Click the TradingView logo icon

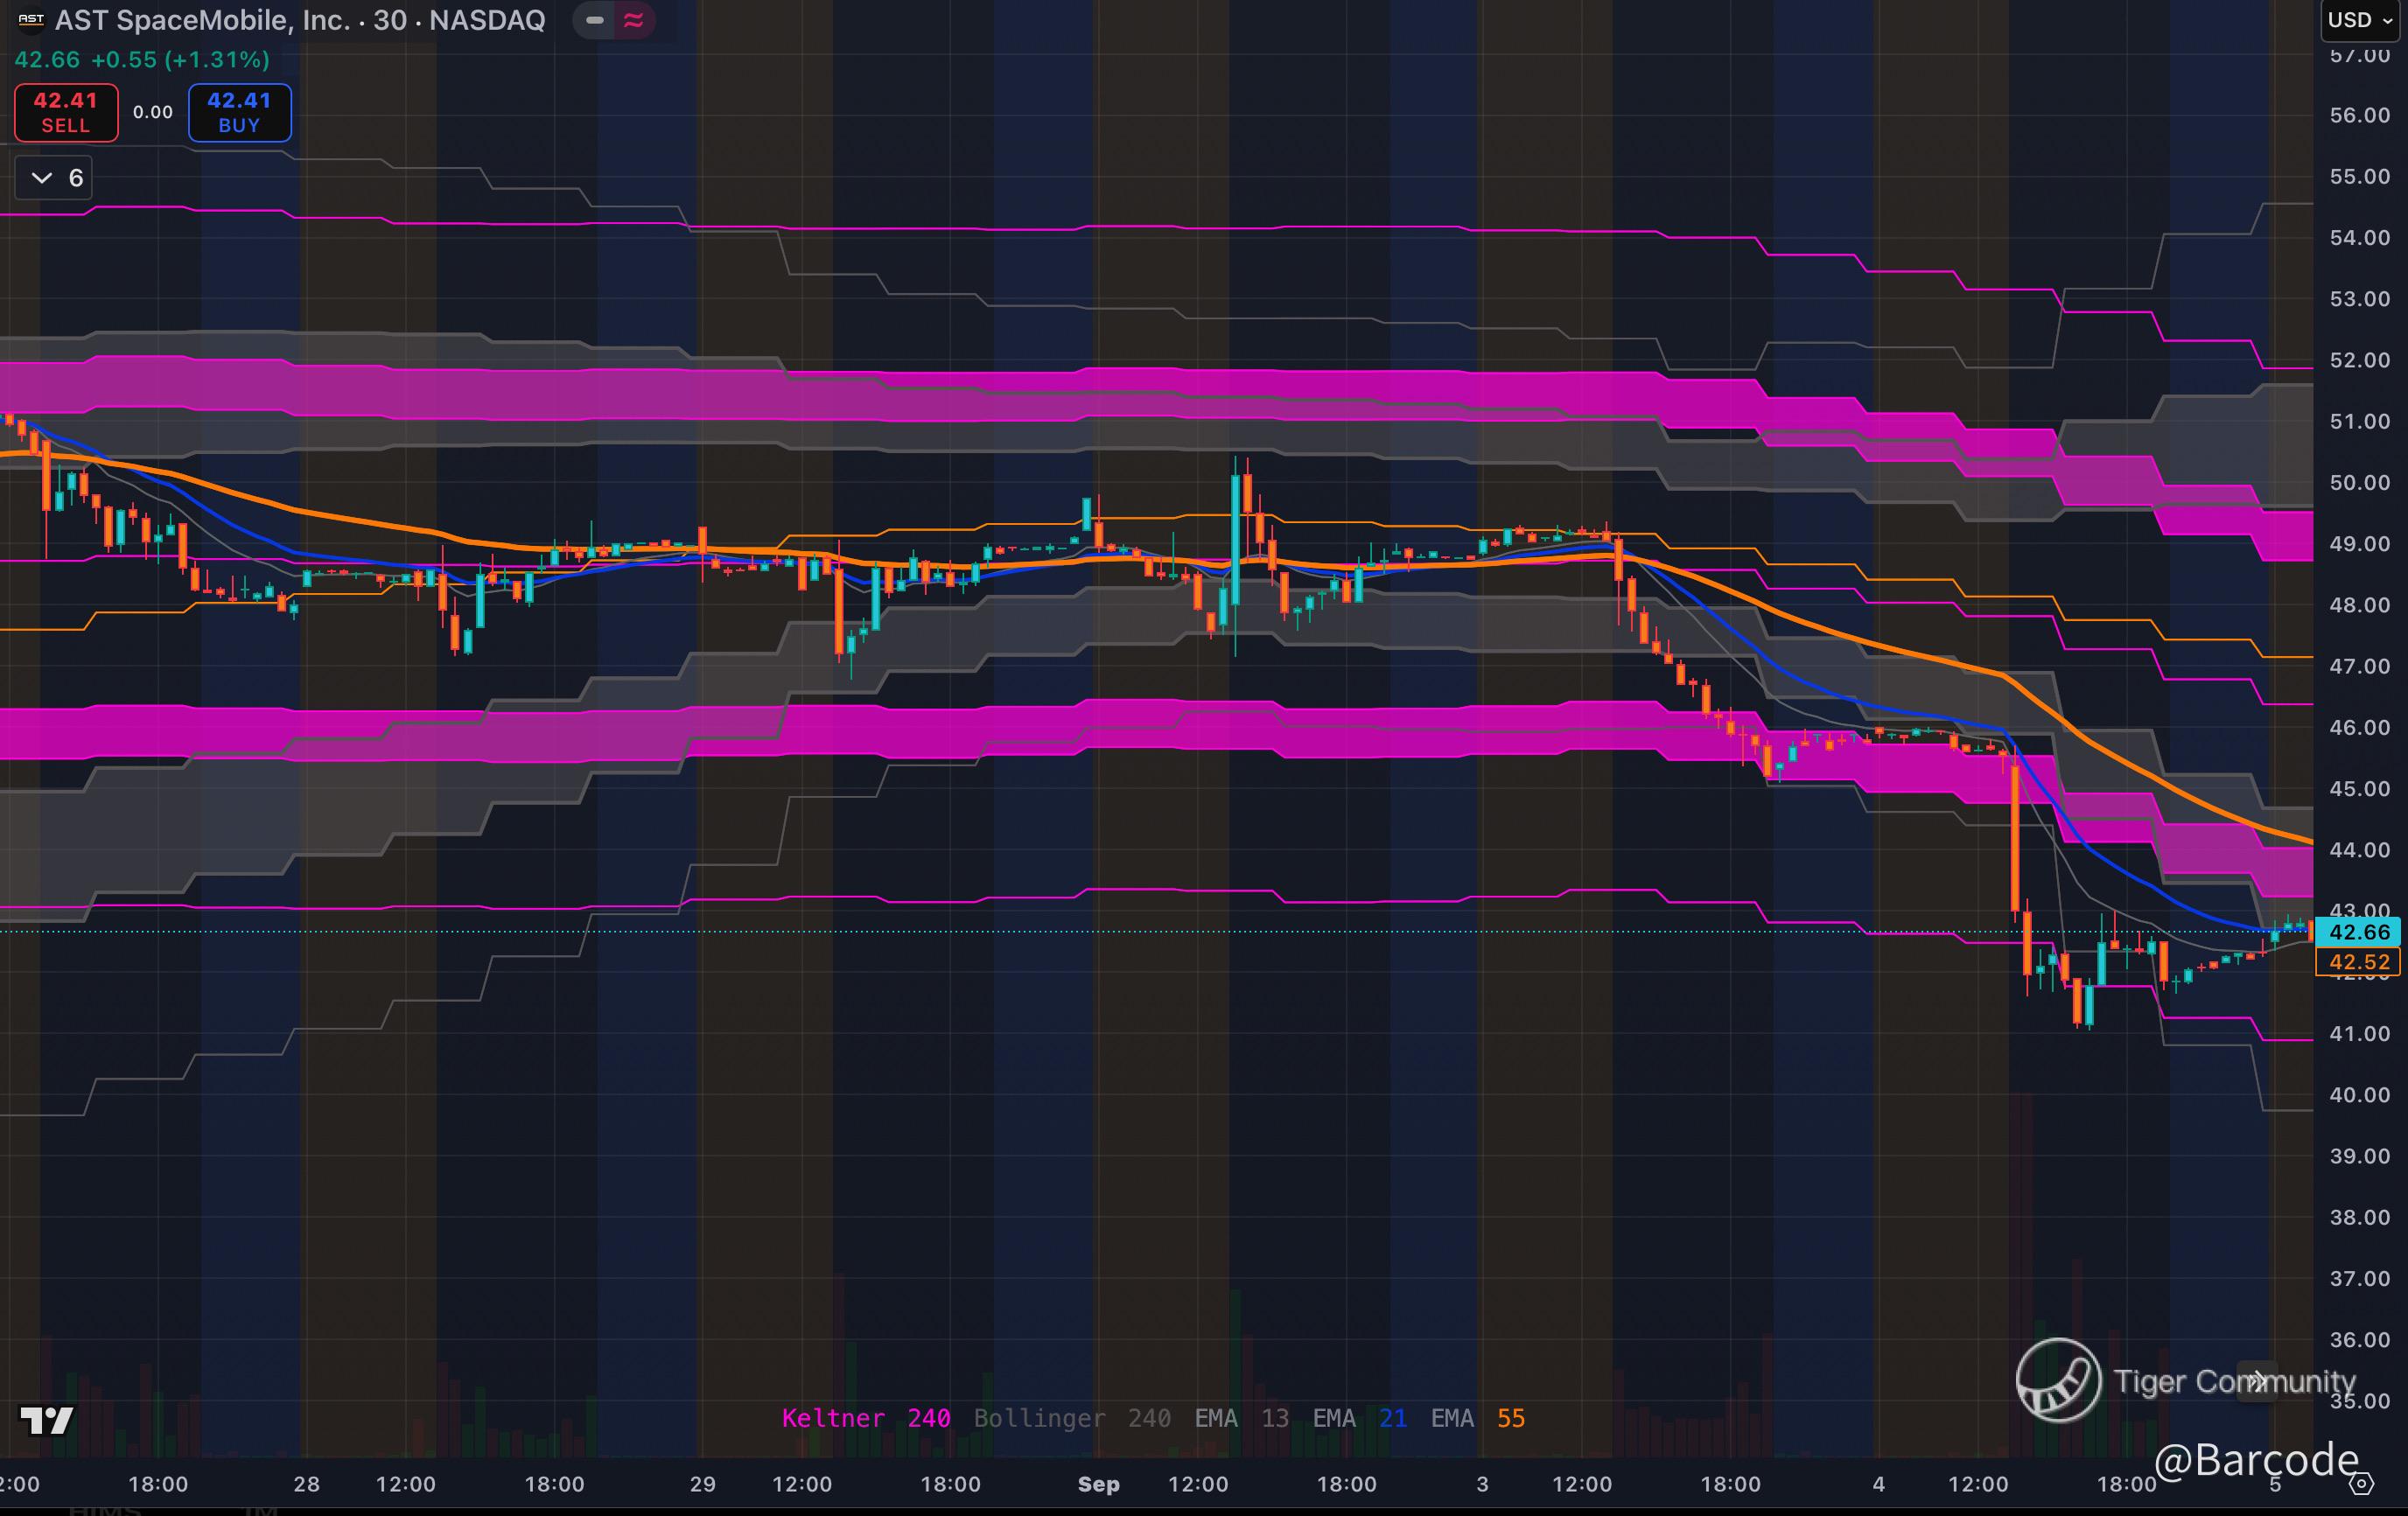(47, 1420)
